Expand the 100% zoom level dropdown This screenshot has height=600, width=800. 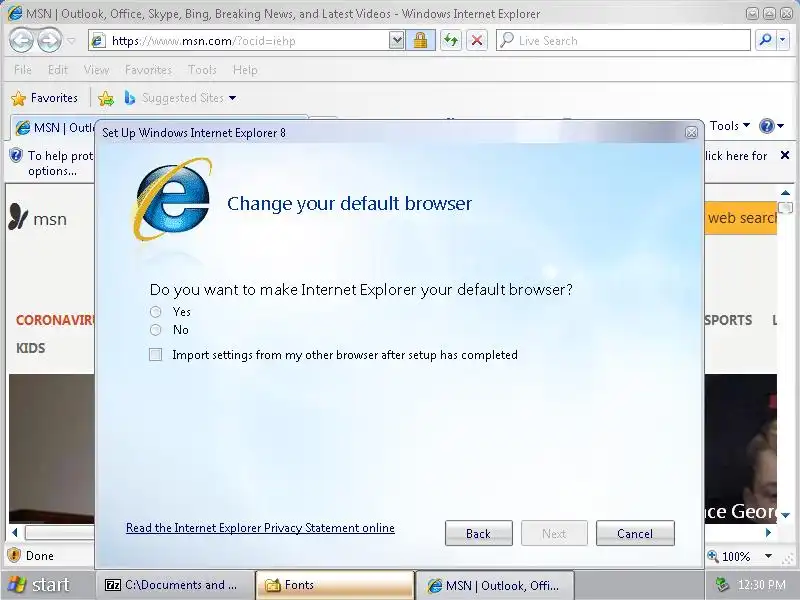(768, 556)
